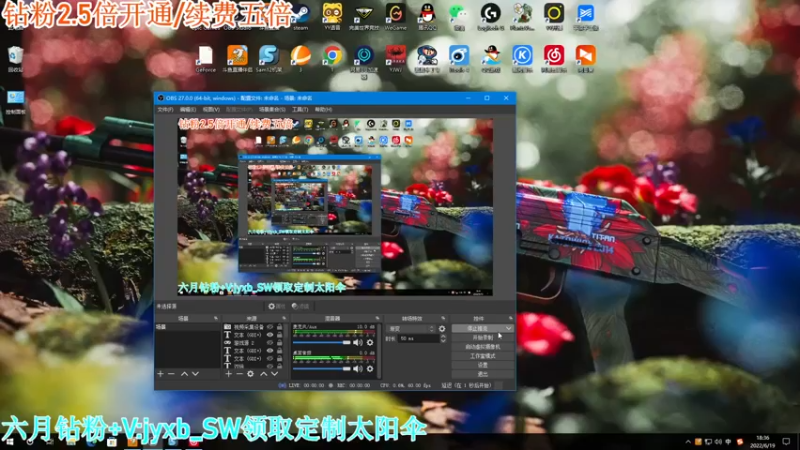Viewport: 800px width, 450px height.
Task: Toggle lock of 游戏源 2 source
Action: [x=280, y=343]
